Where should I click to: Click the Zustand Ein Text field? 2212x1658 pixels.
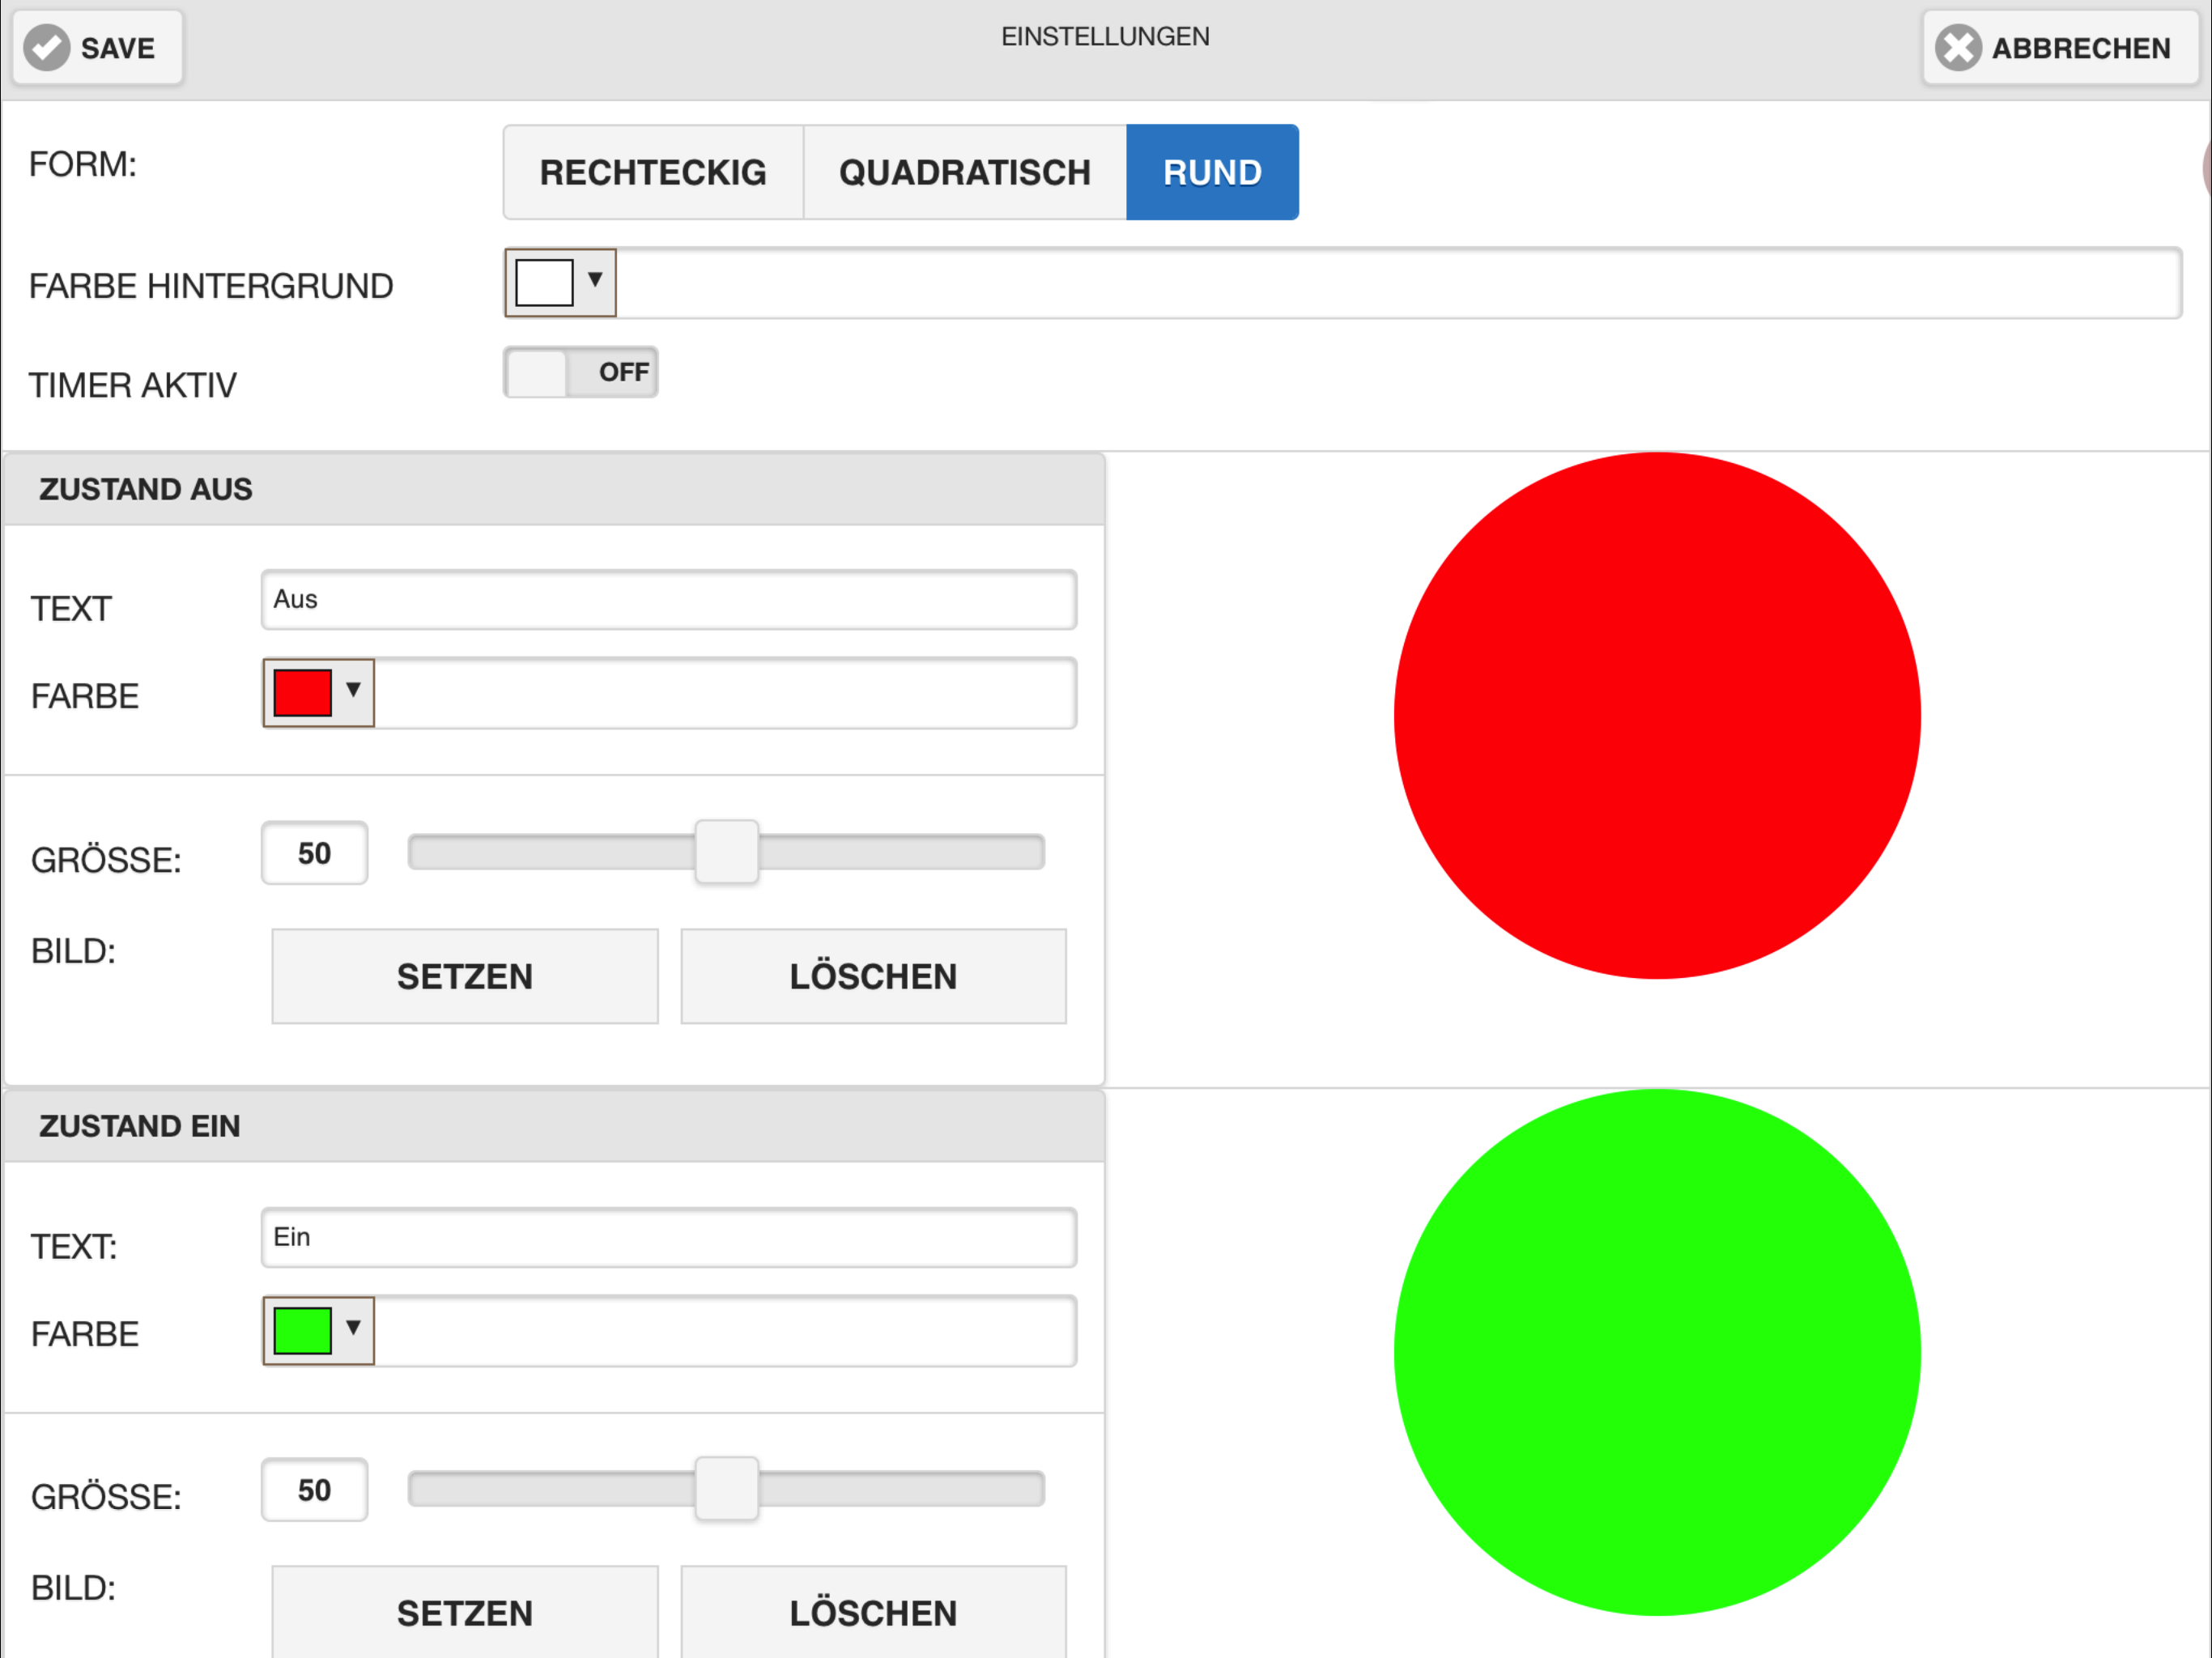click(669, 1238)
